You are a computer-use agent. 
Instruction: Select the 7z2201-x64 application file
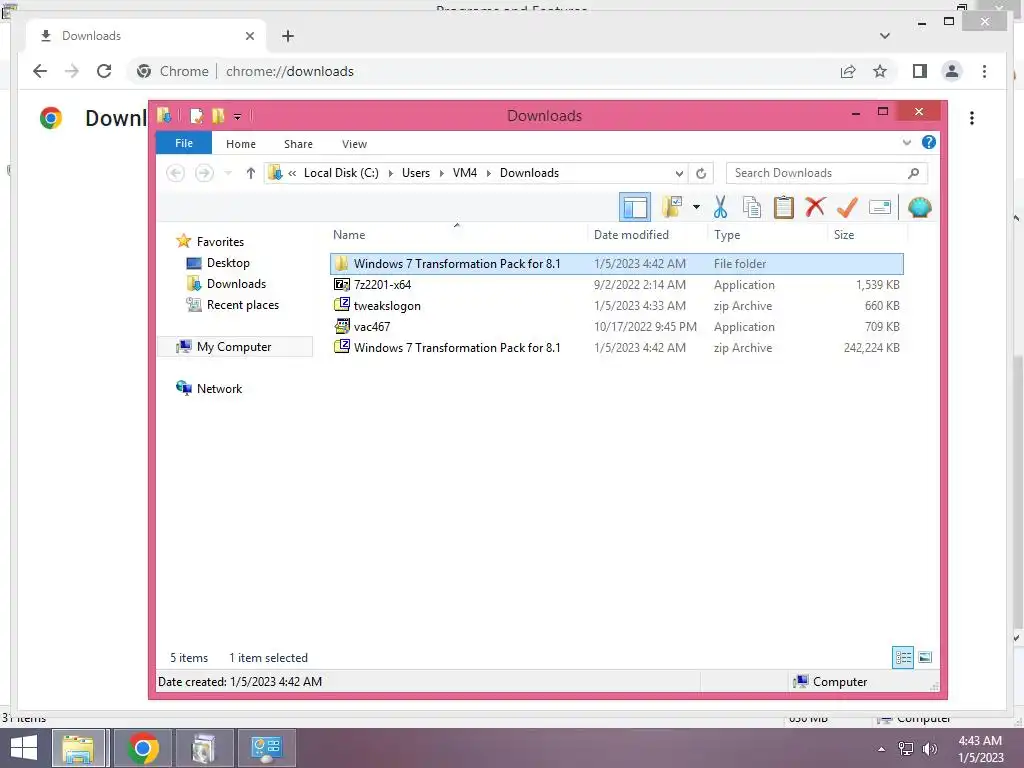point(616,285)
